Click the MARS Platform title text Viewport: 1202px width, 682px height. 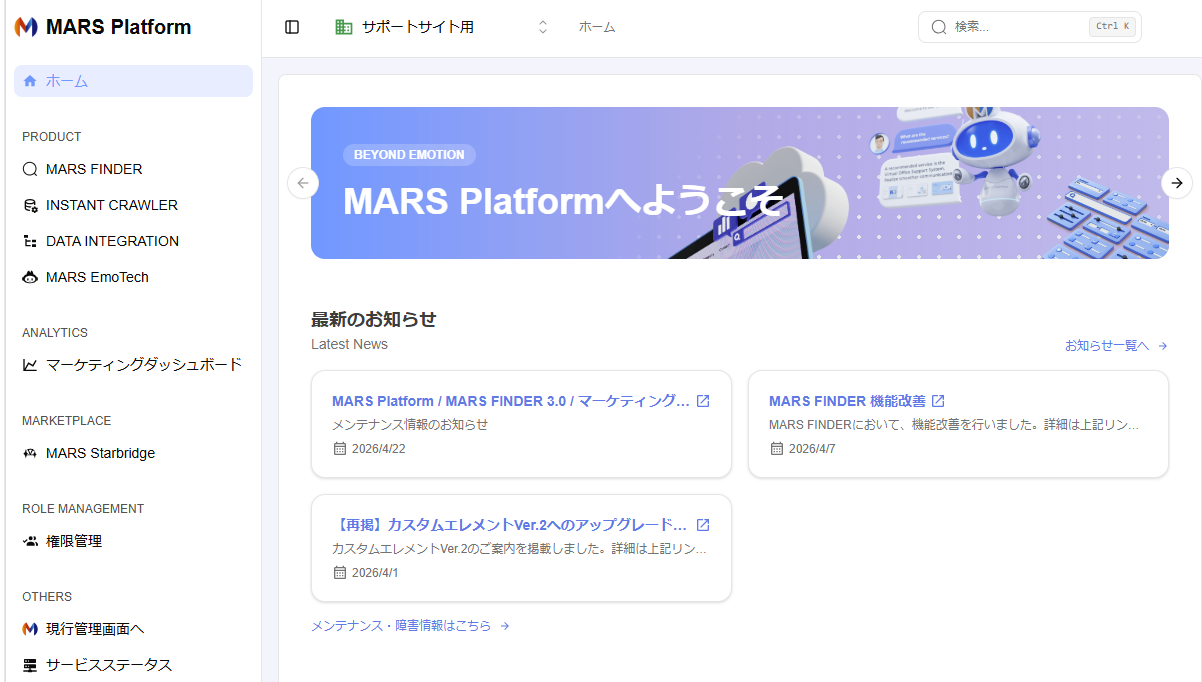coord(119,27)
